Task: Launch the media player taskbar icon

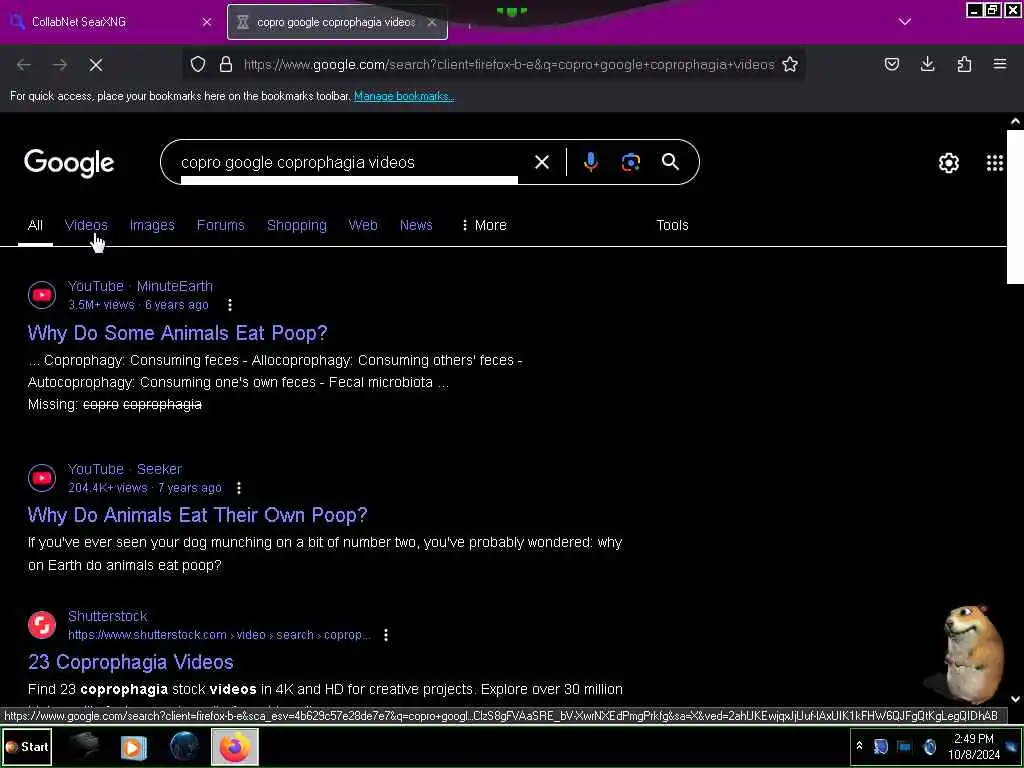Action: [133, 746]
